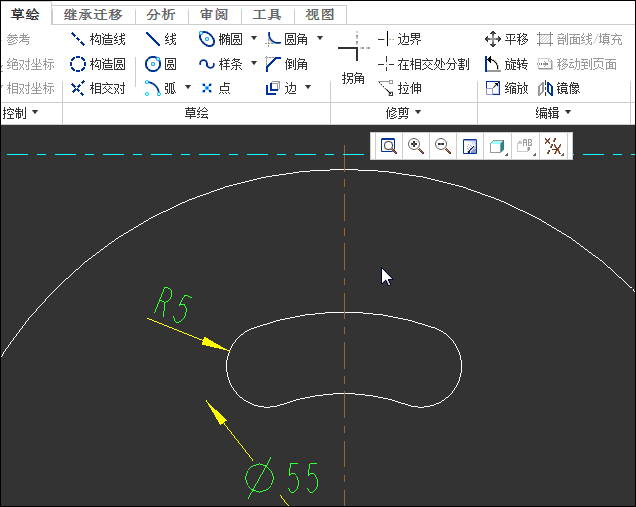Expand the 样条 spline dropdown arrow
The height and width of the screenshot is (507, 636).
pyautogui.click(x=254, y=64)
